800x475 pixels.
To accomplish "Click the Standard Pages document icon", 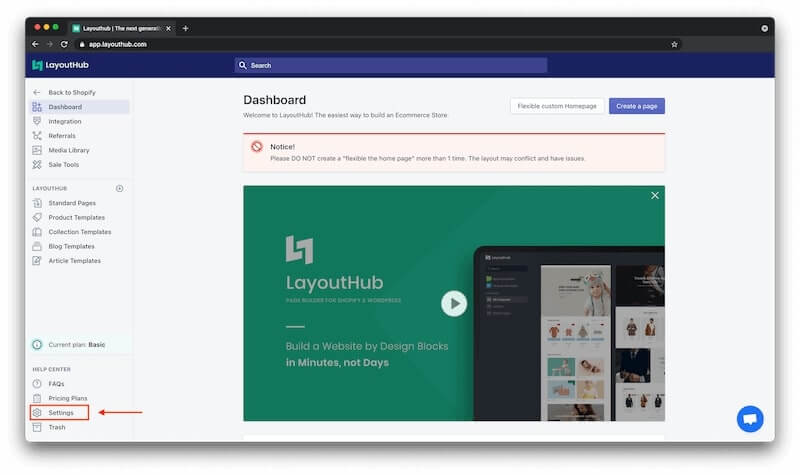I will click(37, 203).
